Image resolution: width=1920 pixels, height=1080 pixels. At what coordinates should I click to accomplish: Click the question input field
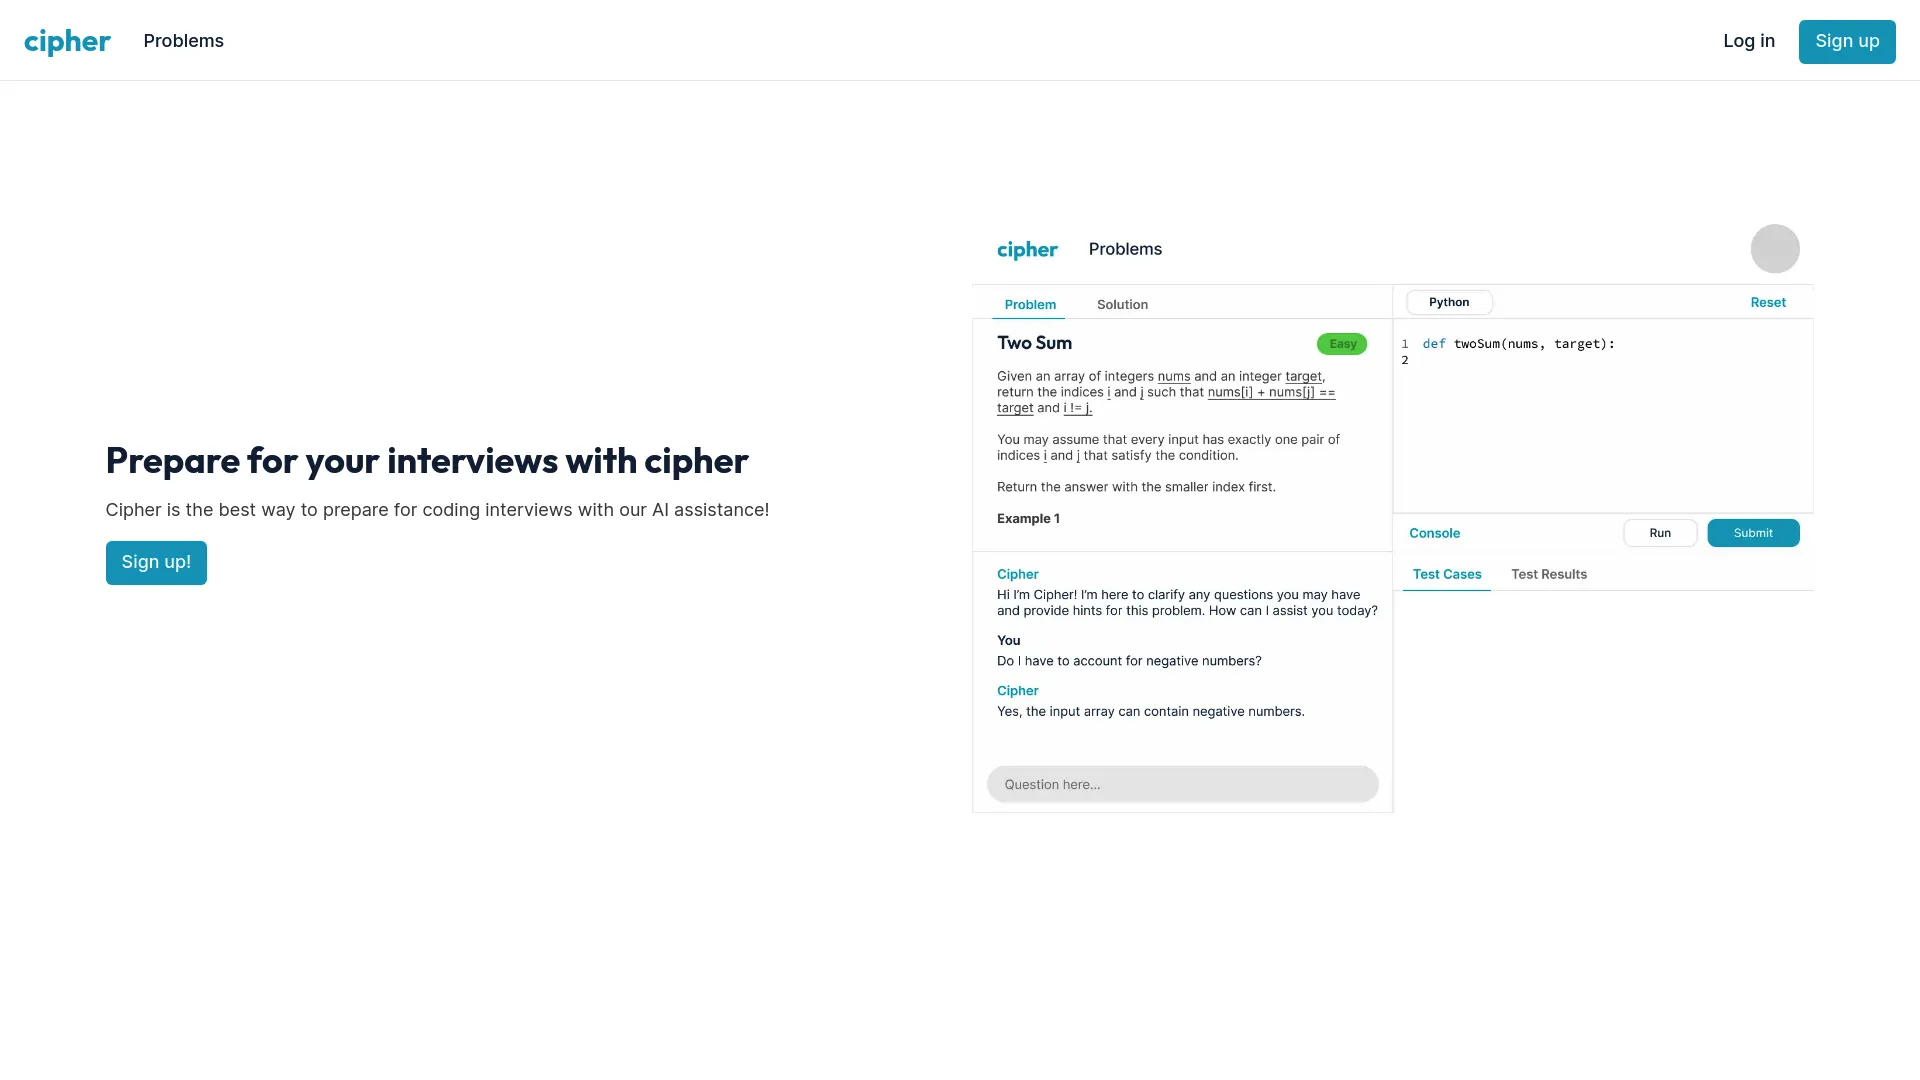tap(1182, 783)
